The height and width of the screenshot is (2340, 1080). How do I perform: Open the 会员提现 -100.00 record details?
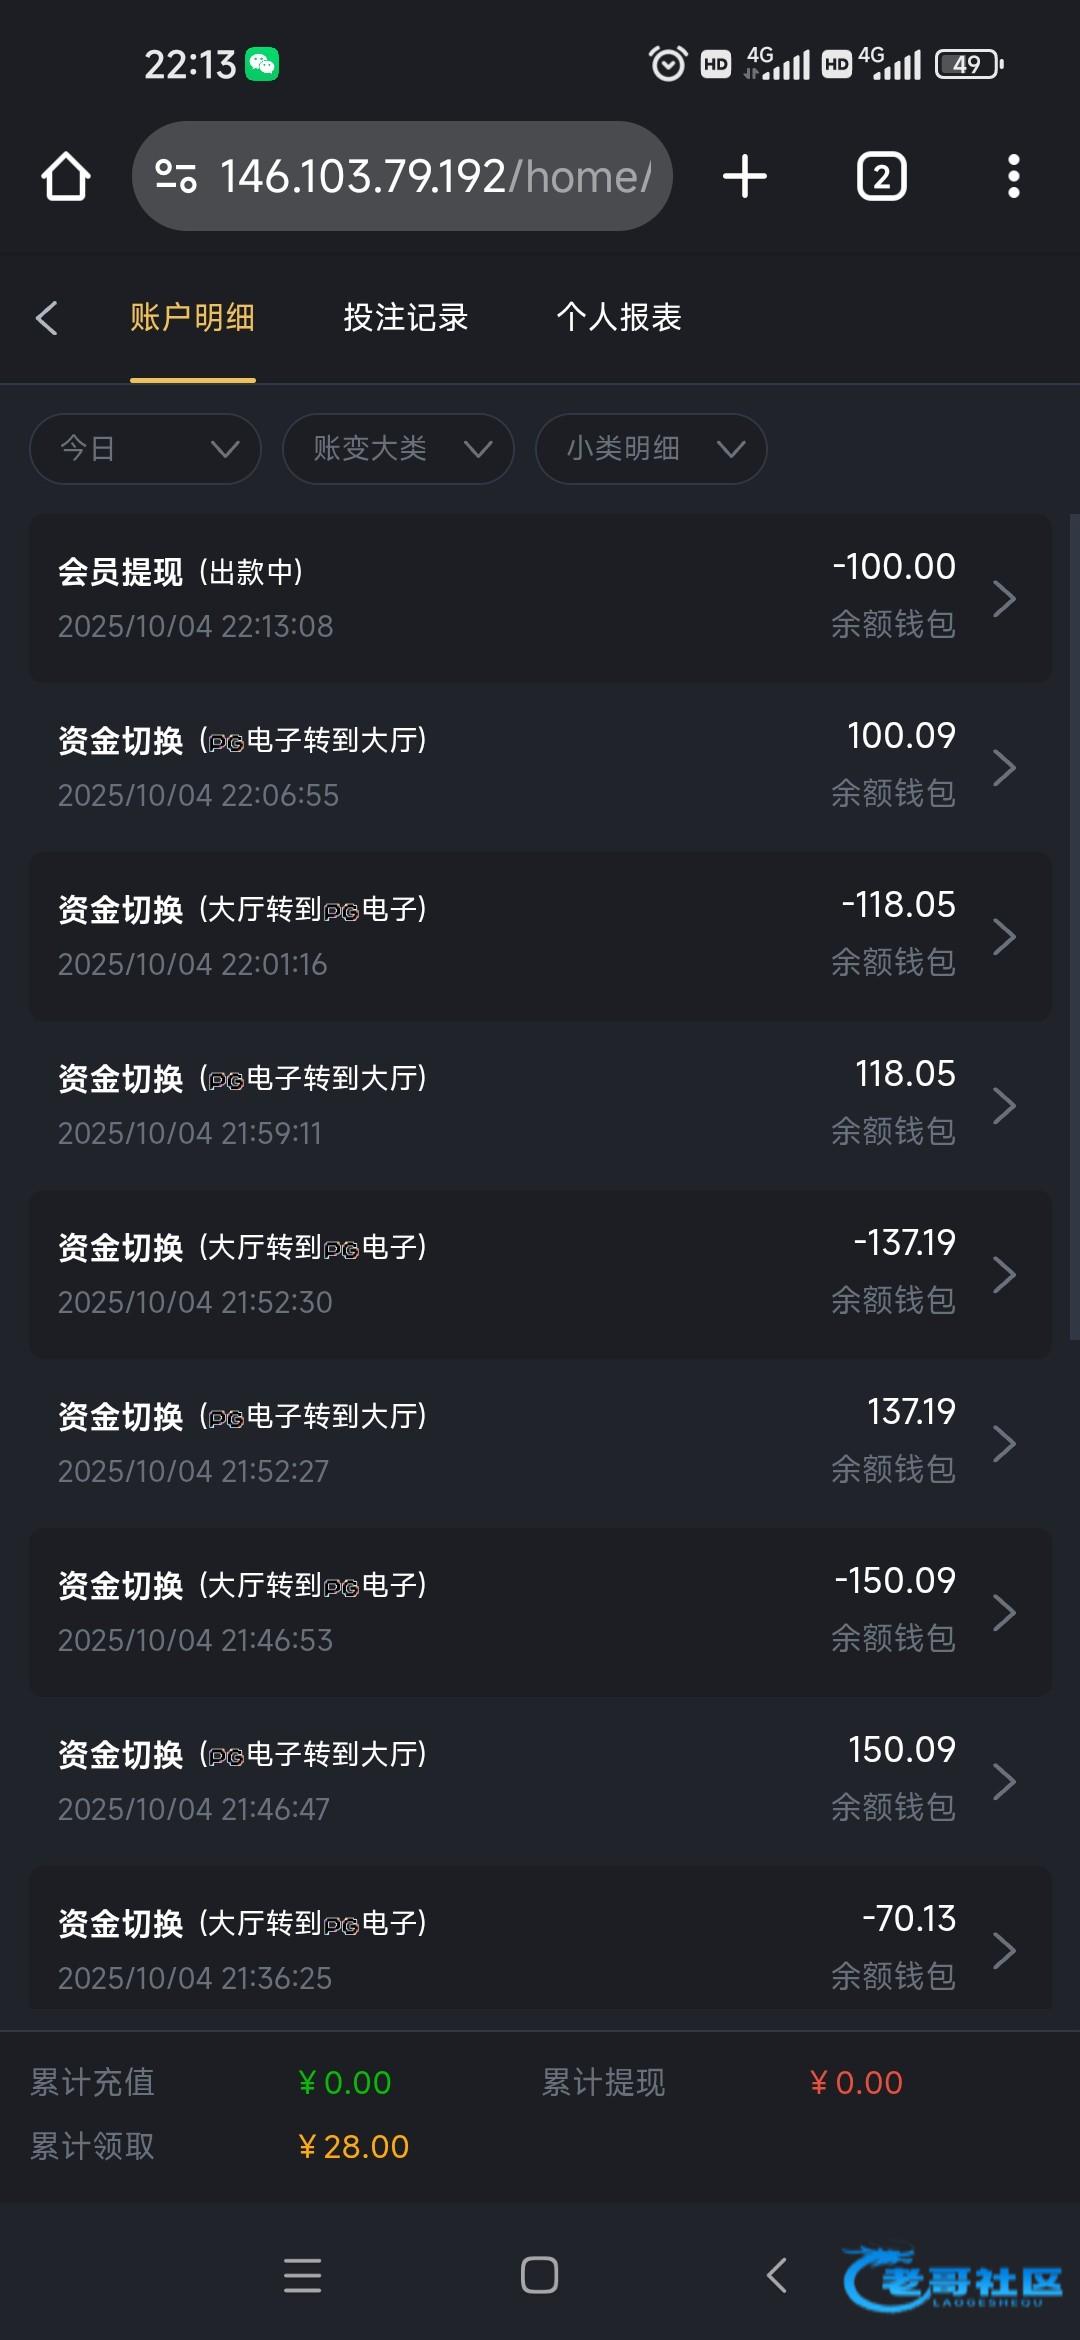540,598
